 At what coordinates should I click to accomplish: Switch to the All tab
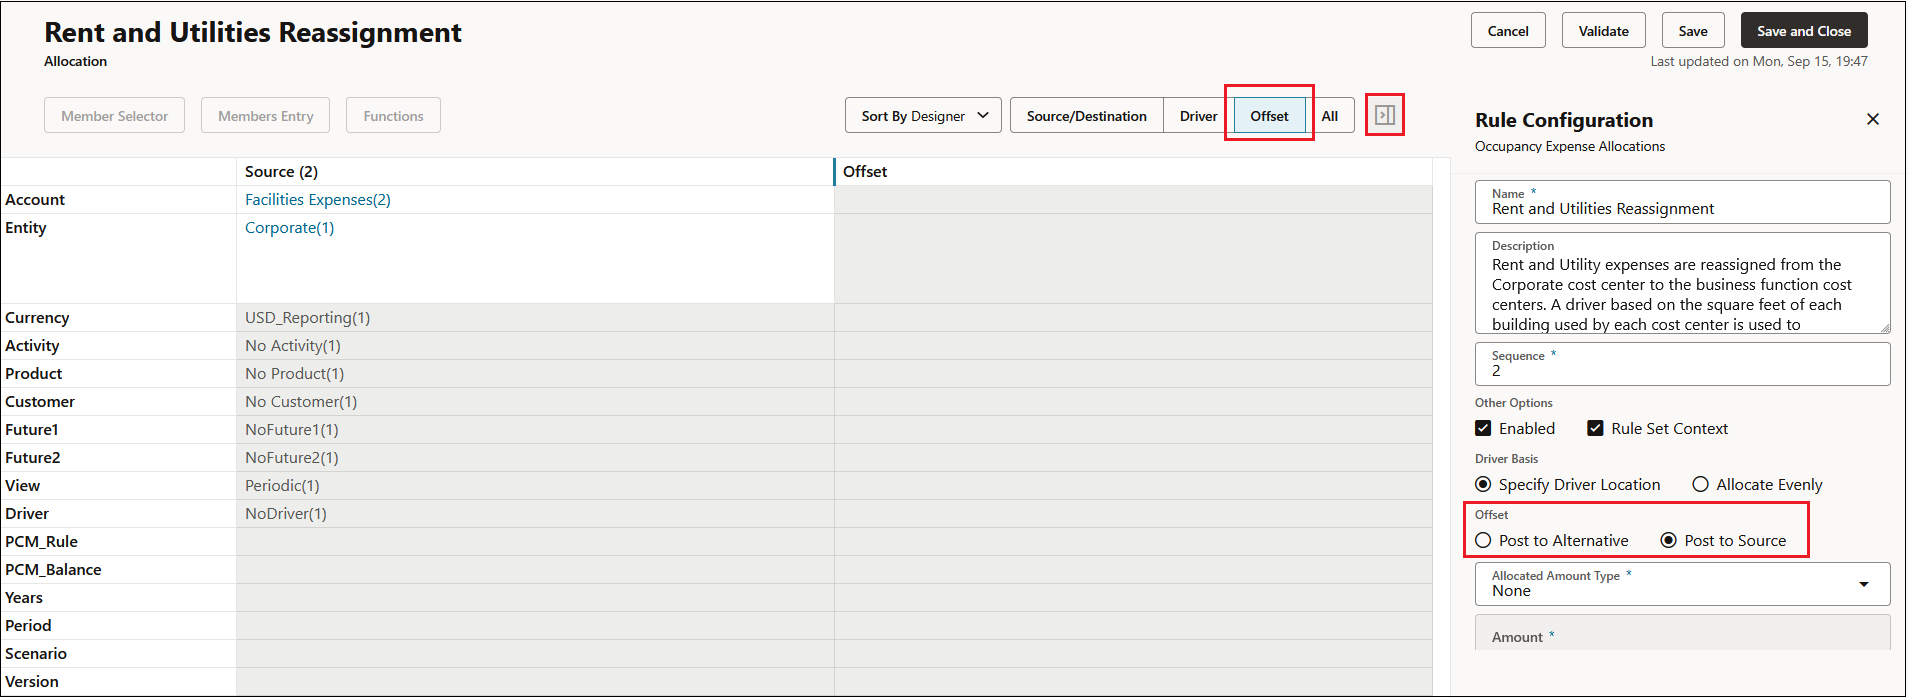(x=1330, y=116)
